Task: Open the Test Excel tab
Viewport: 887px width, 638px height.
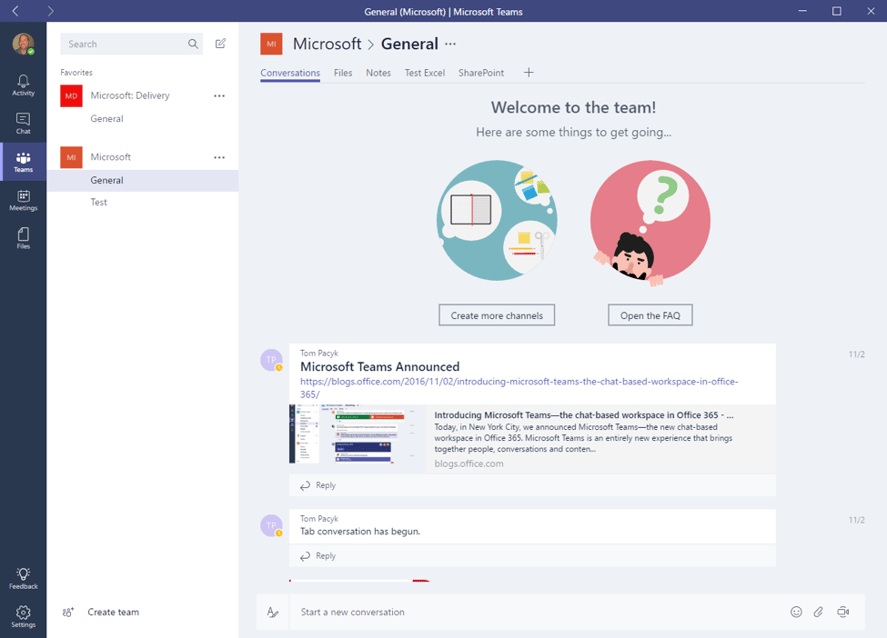Action: [425, 73]
